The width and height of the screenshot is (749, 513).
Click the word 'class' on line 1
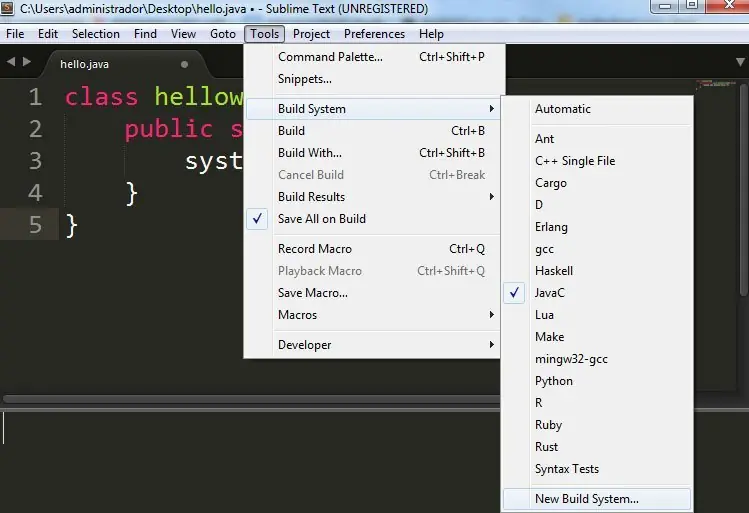tap(101, 97)
